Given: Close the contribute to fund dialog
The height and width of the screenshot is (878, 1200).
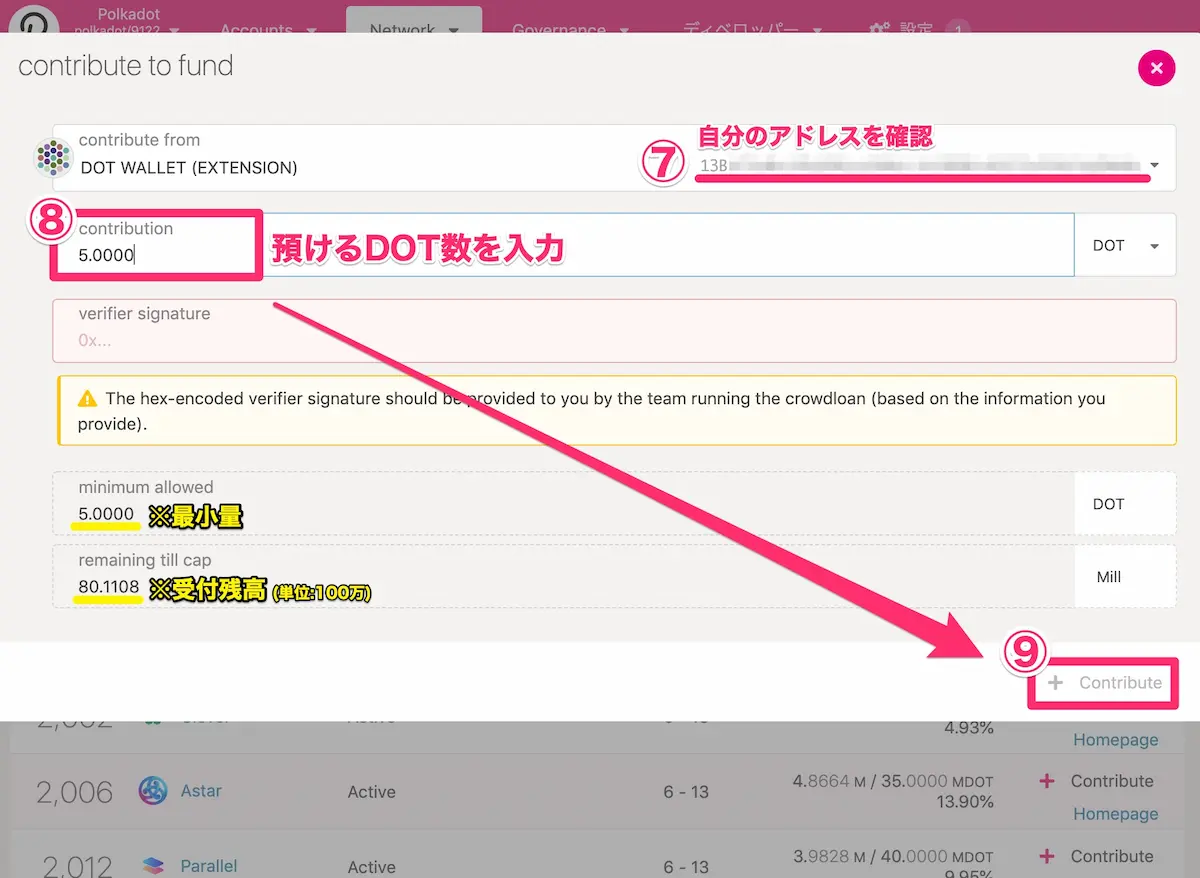Looking at the screenshot, I should coord(1156,68).
